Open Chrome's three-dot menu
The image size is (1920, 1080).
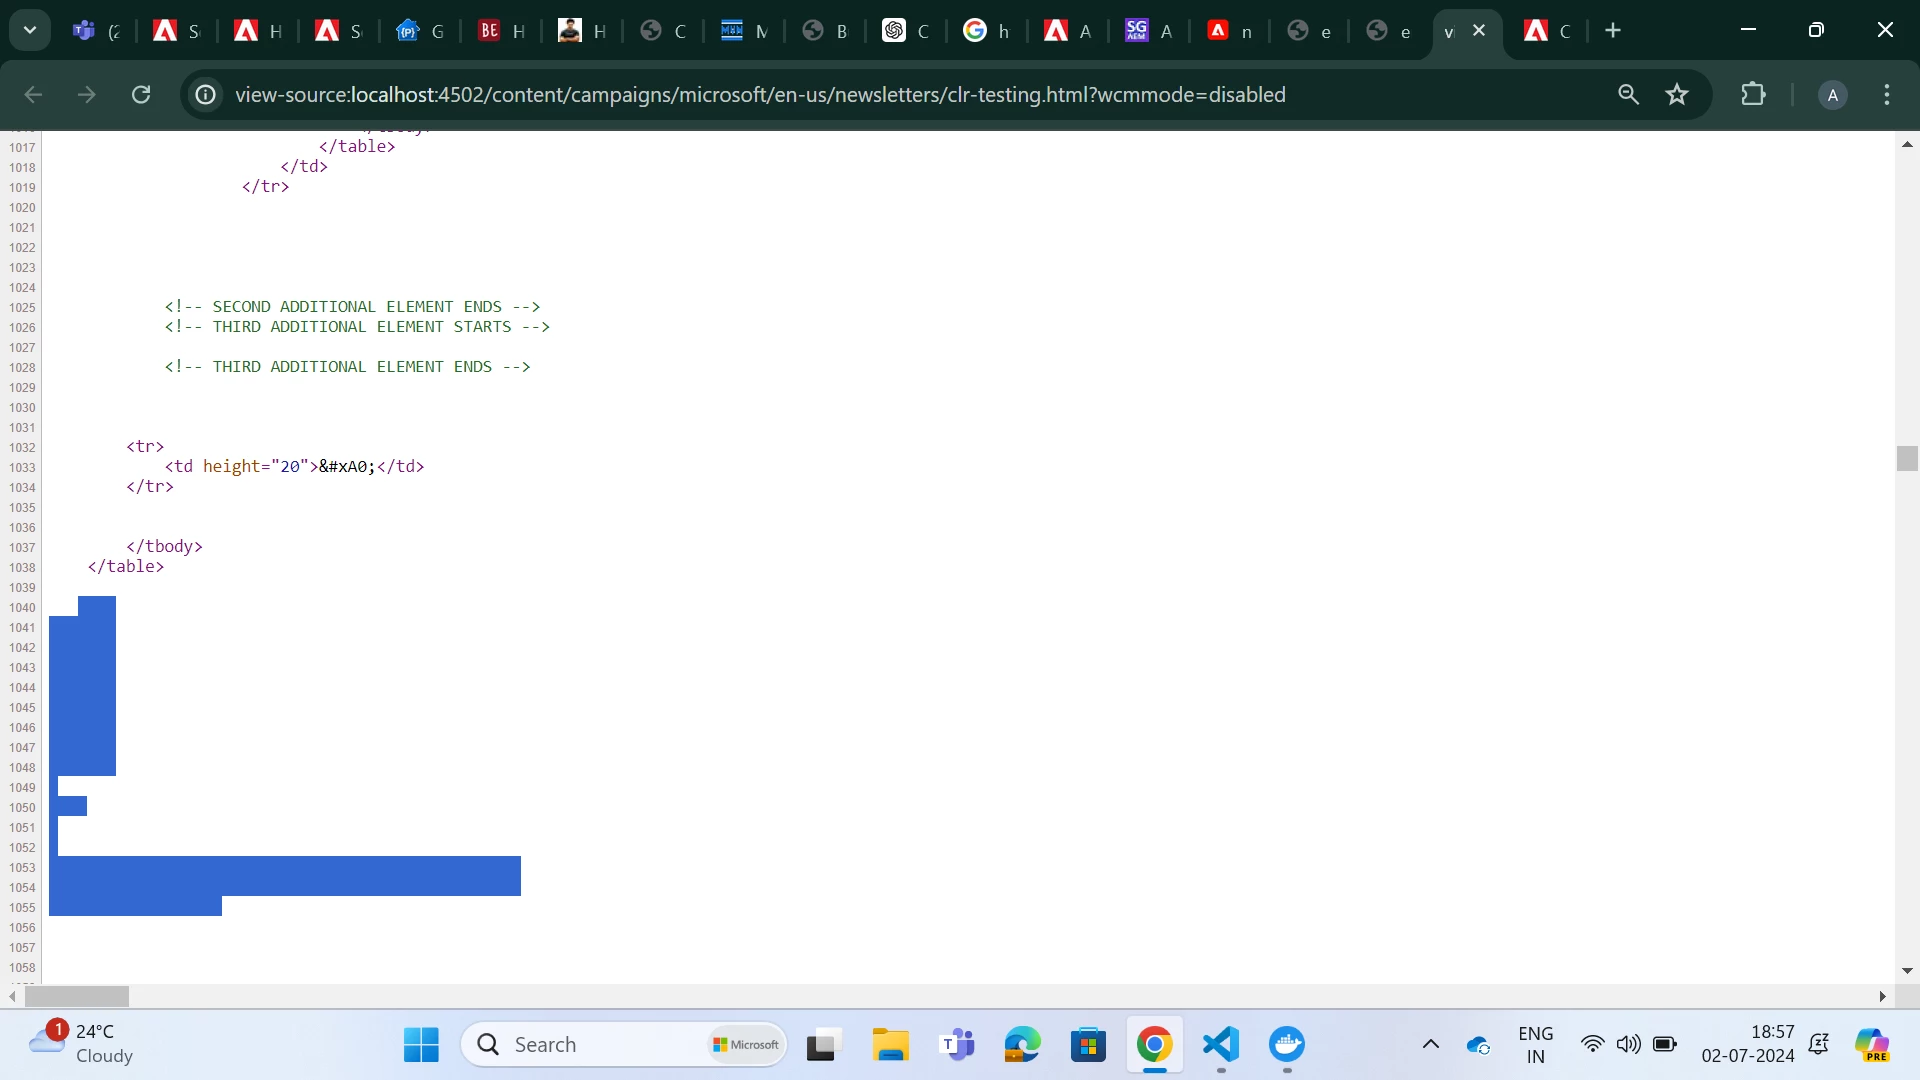tap(1887, 94)
